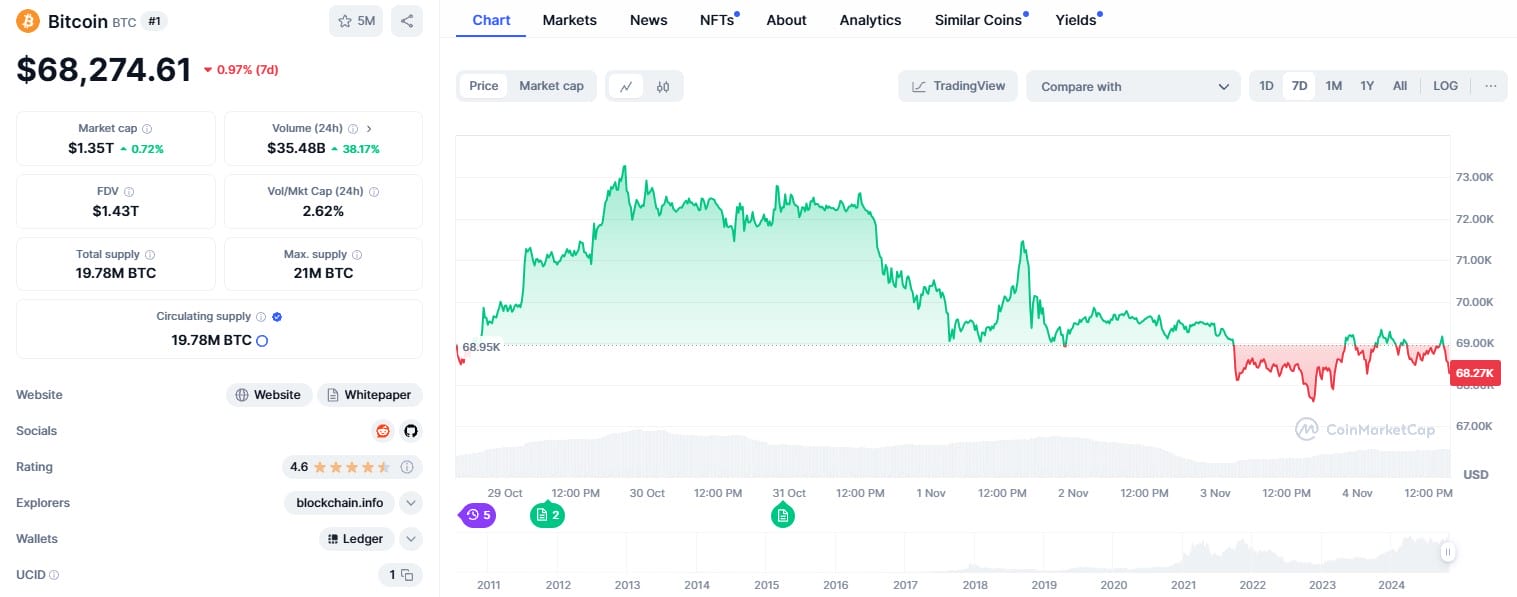1517x597 pixels.
Task: Open the TradingView chart button
Action: tap(958, 86)
